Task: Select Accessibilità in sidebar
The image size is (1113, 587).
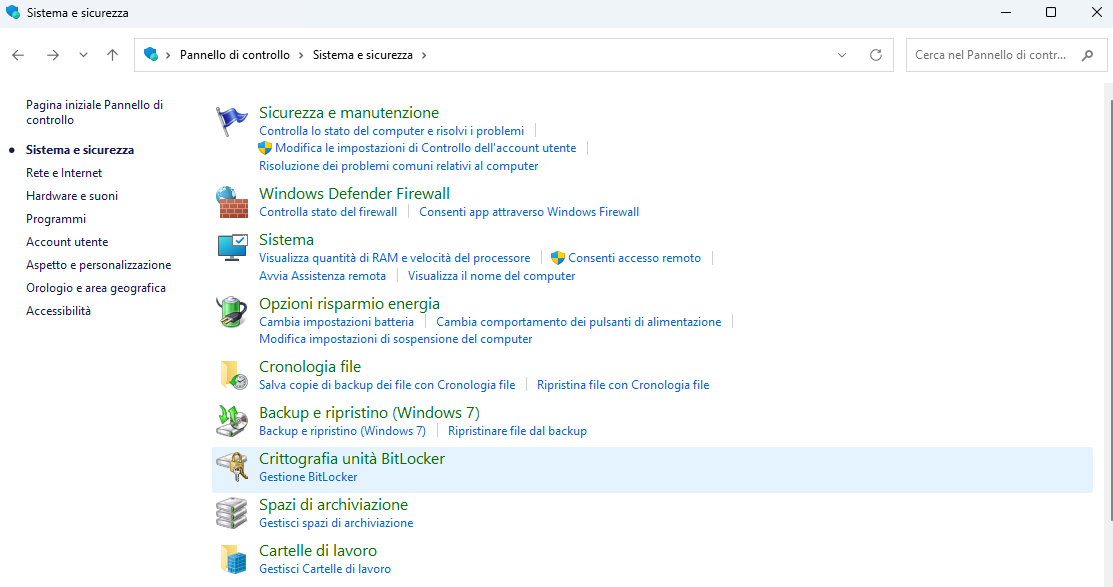Action: 58,311
